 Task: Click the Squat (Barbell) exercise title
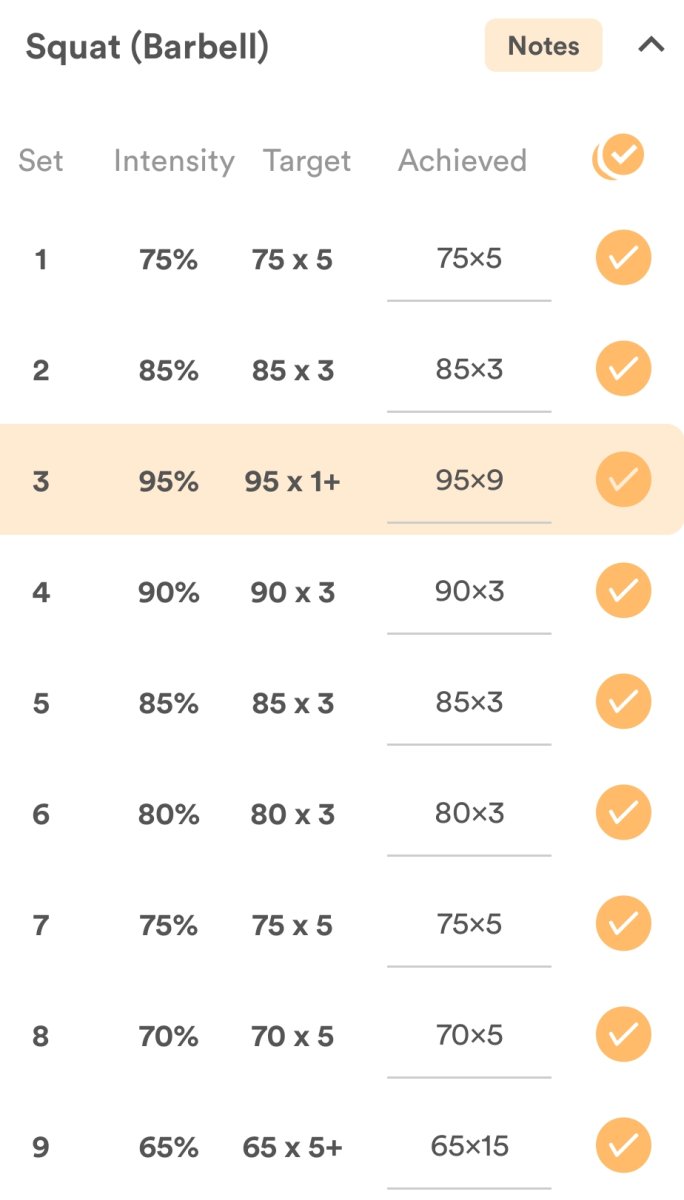(147, 47)
